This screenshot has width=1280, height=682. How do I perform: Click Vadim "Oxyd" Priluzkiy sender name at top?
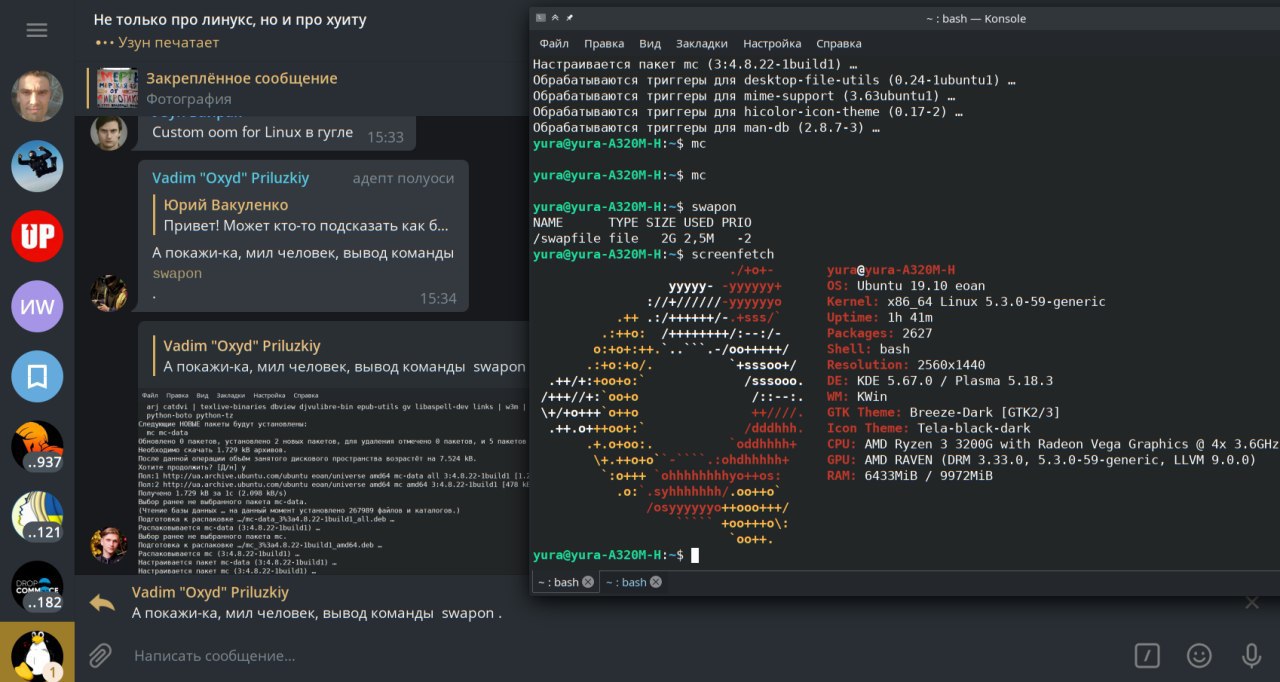(x=230, y=178)
